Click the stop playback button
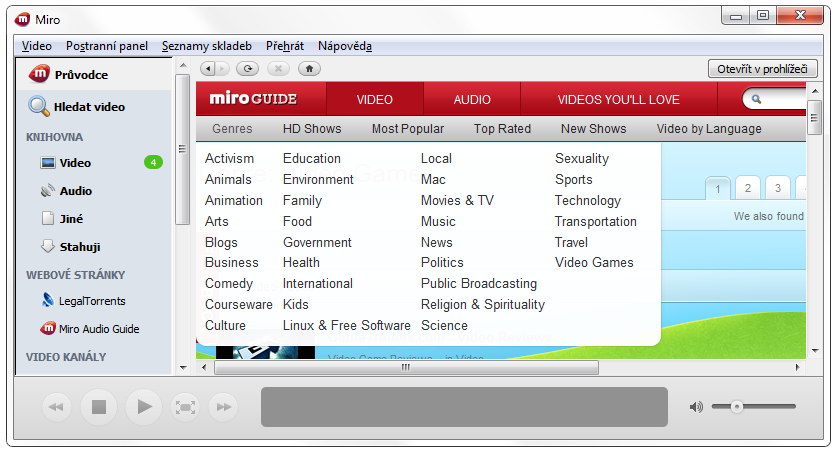This screenshot has width=834, height=450. pyautogui.click(x=99, y=407)
